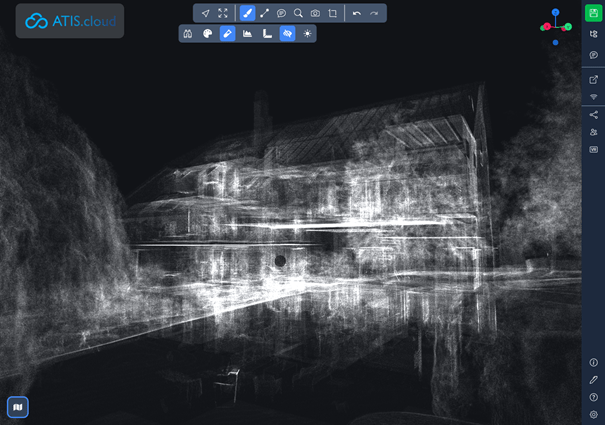
Task: Click the green save button
Action: (594, 13)
